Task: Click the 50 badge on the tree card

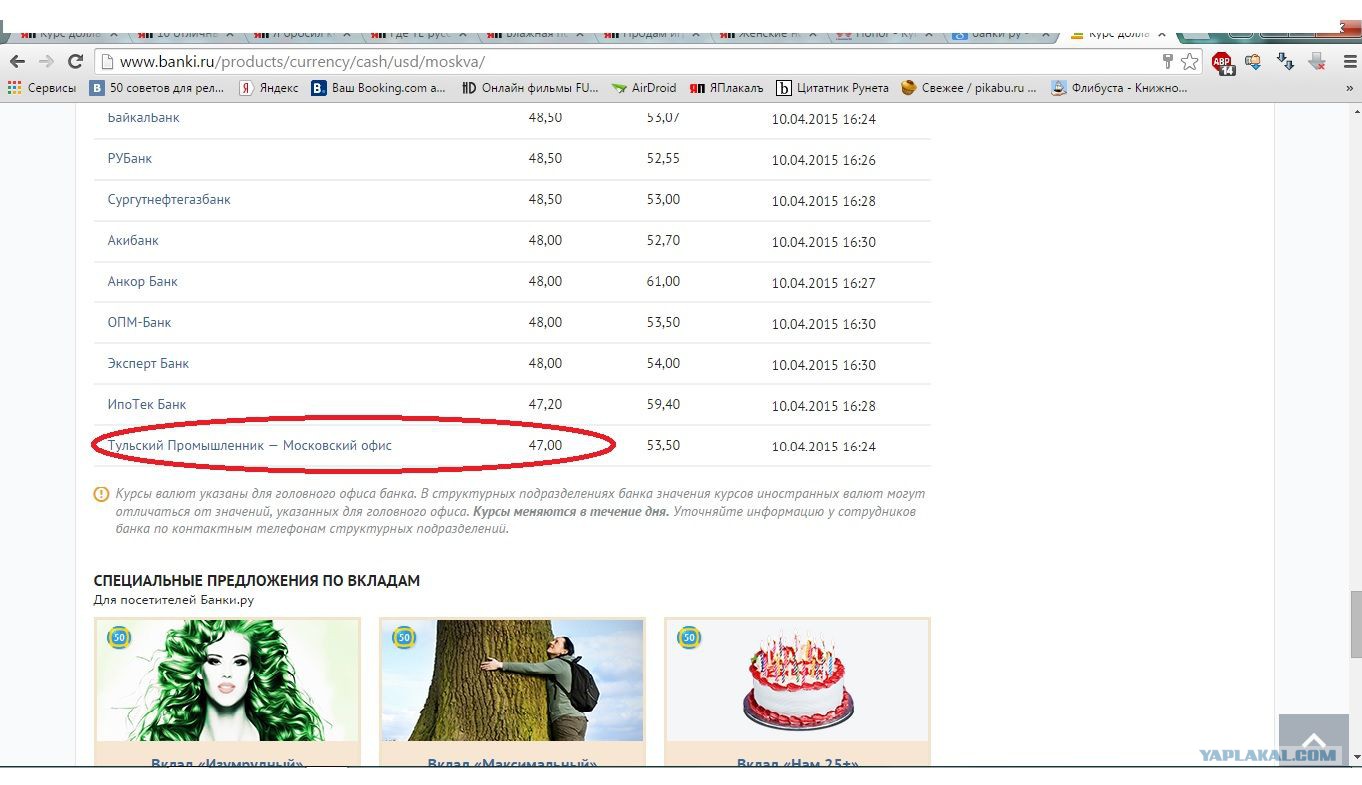Action: point(404,637)
